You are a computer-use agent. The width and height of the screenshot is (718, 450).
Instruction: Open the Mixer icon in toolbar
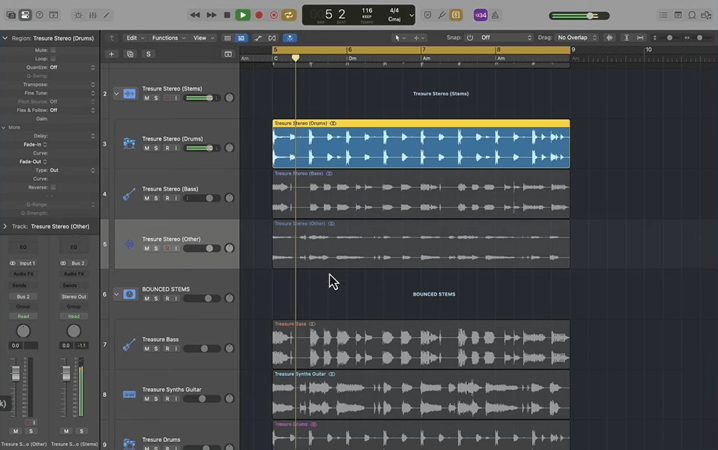[94, 15]
